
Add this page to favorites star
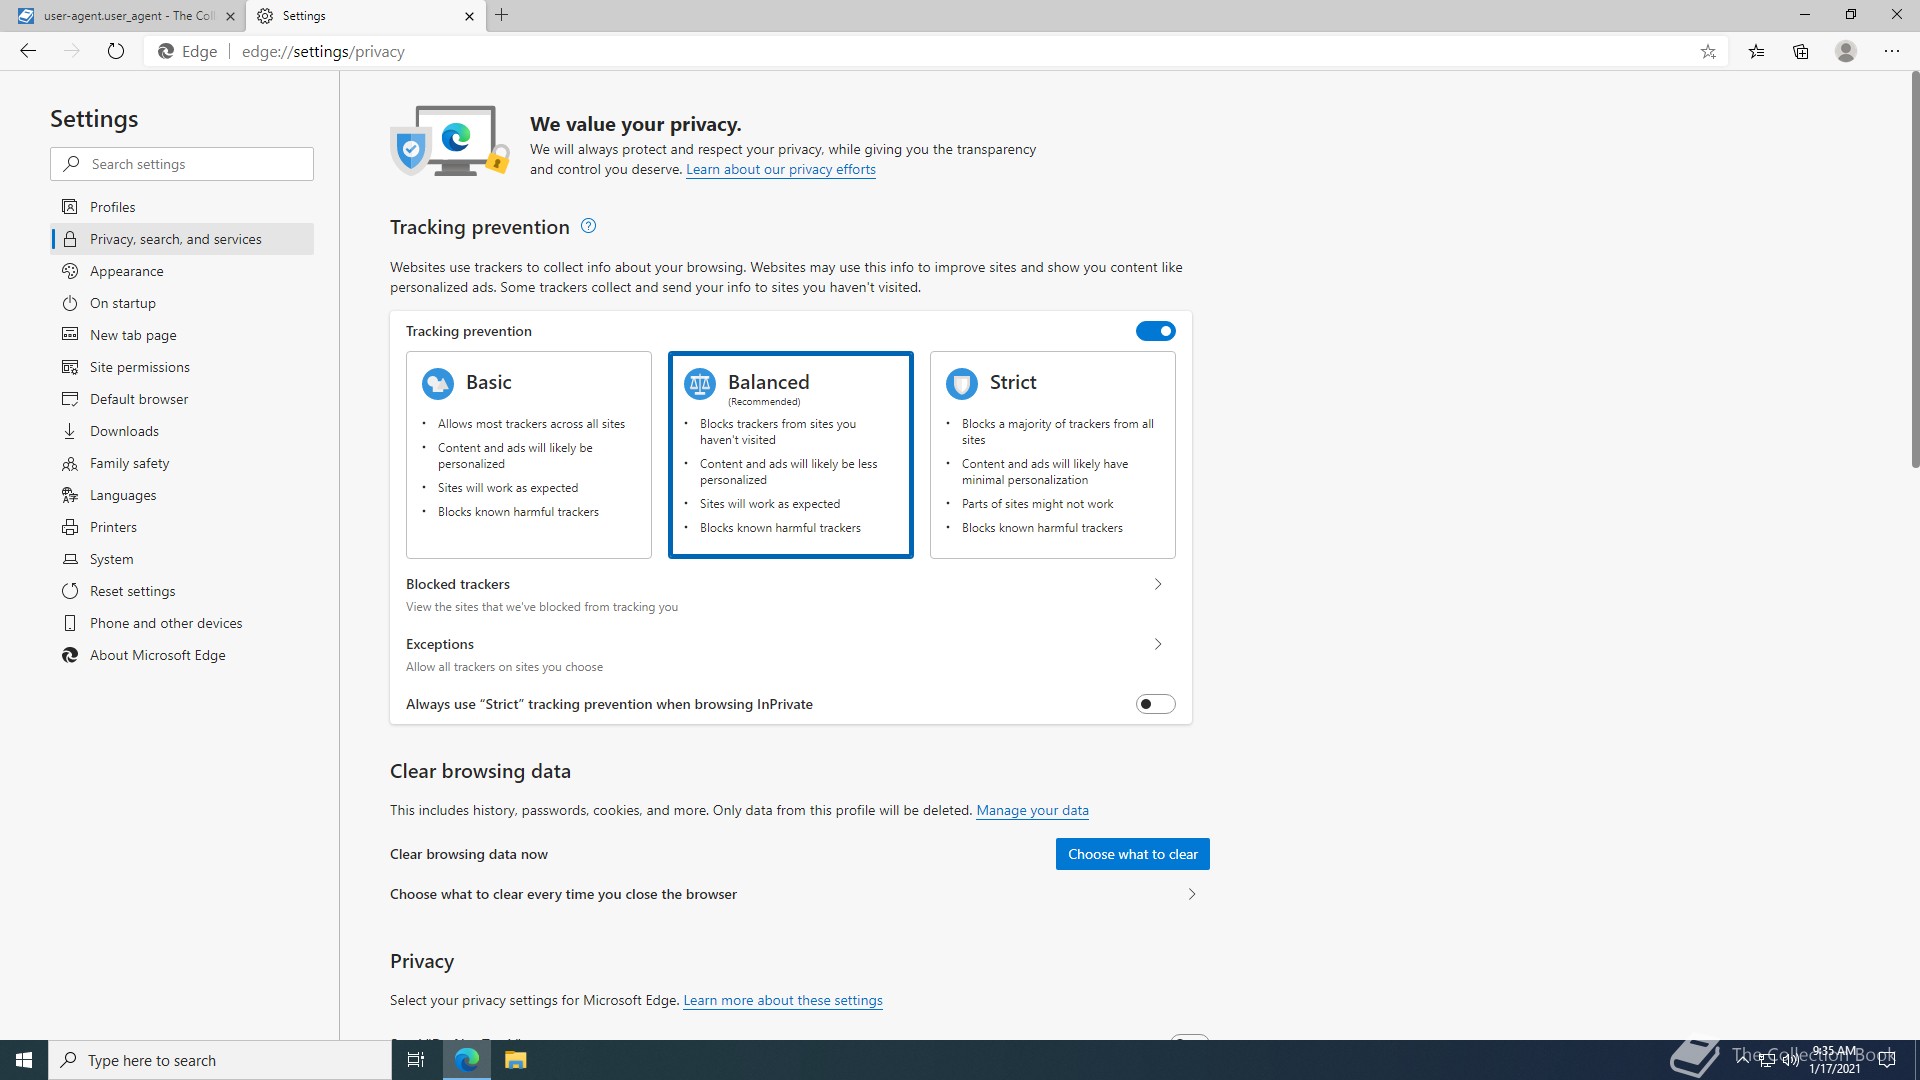pos(1708,52)
